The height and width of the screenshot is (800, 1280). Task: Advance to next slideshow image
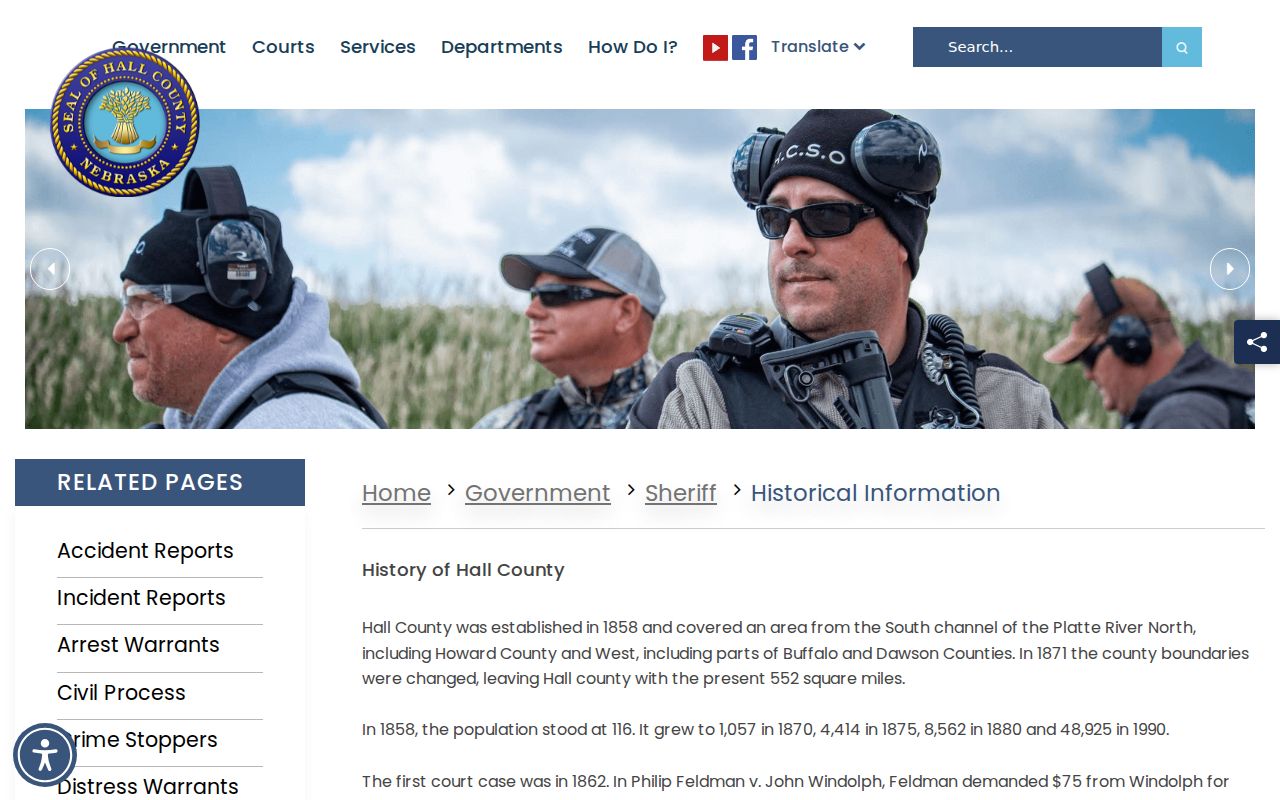tap(1230, 269)
